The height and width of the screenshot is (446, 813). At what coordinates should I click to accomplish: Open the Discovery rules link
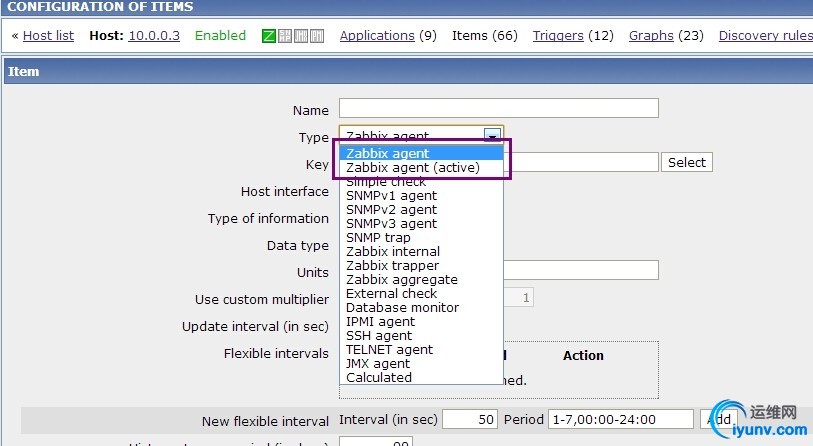click(765, 36)
